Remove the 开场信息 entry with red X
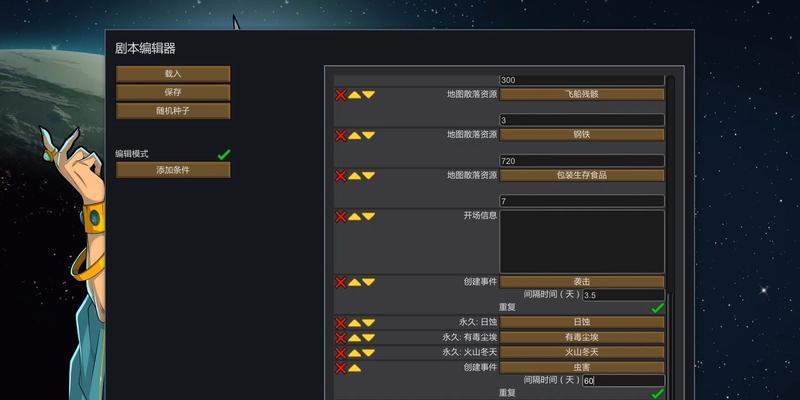 (340, 217)
